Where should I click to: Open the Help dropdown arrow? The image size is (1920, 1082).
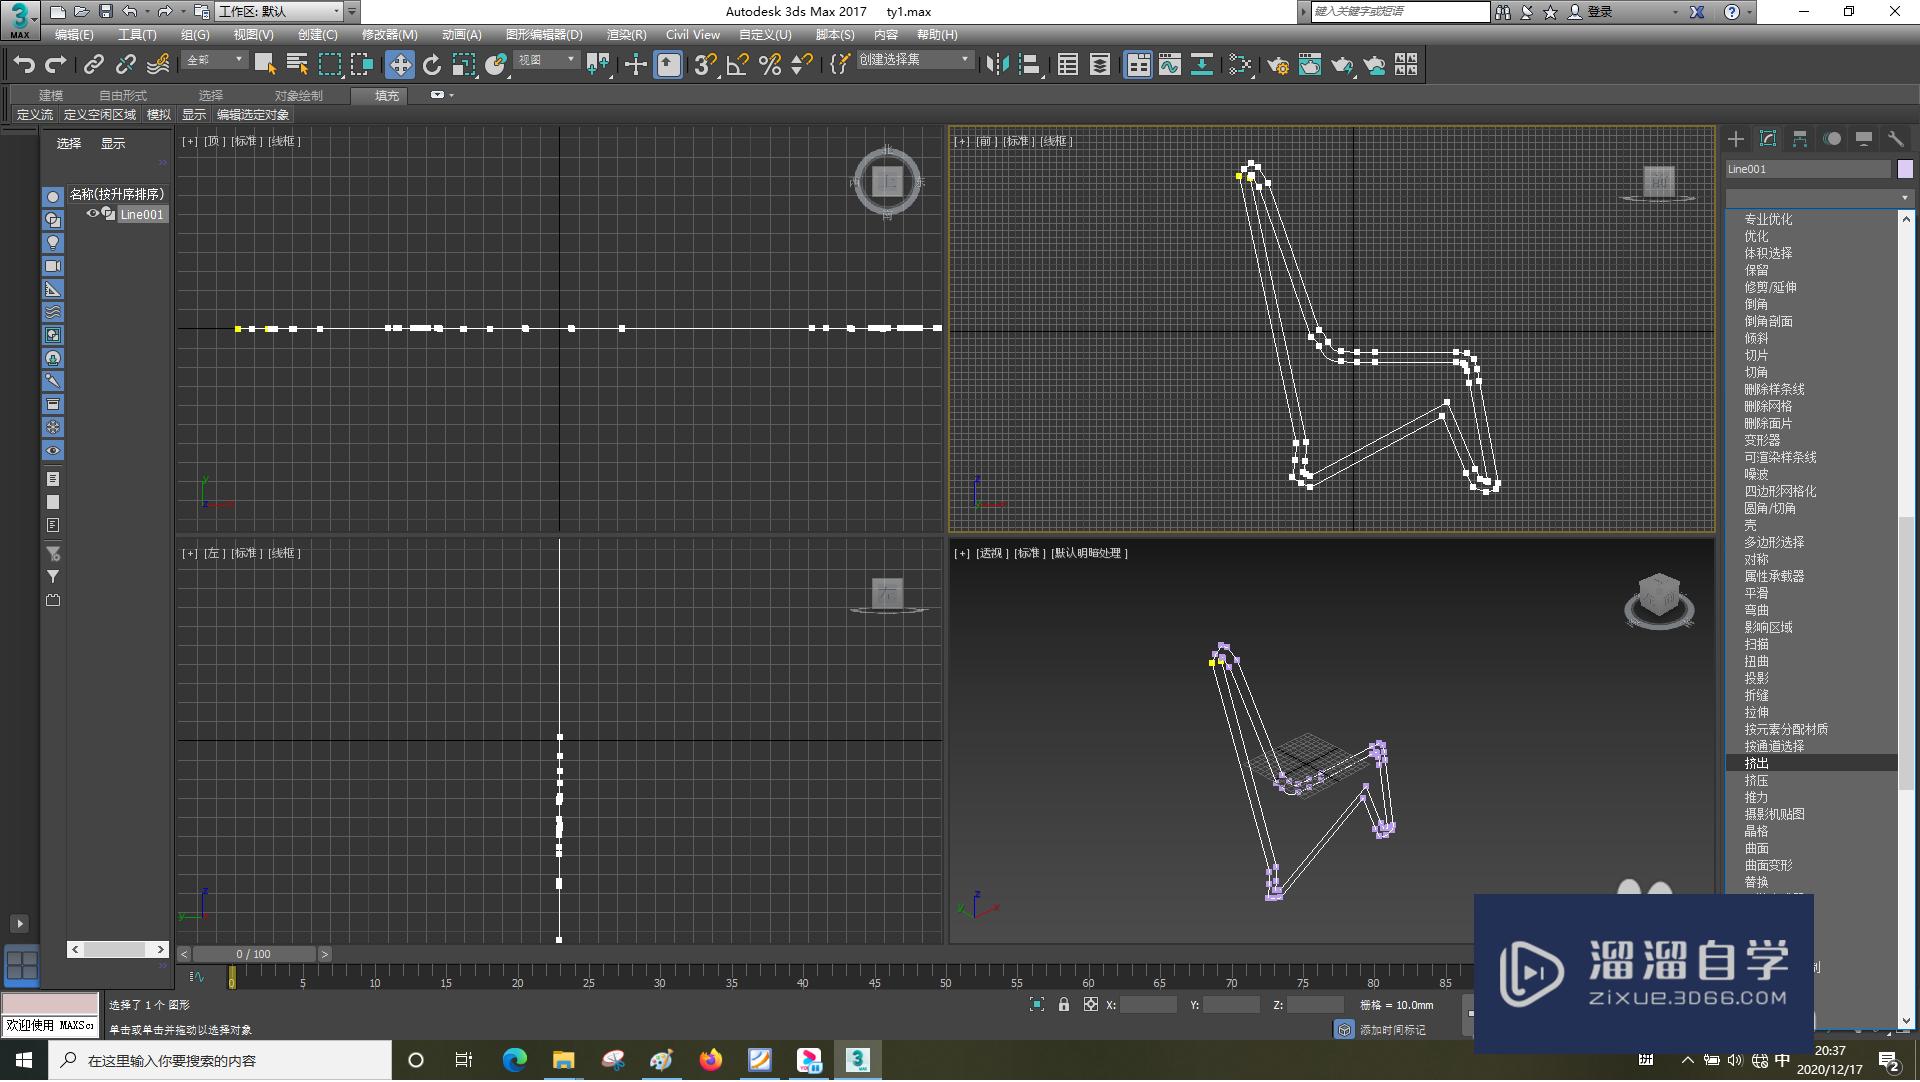click(x=1749, y=12)
